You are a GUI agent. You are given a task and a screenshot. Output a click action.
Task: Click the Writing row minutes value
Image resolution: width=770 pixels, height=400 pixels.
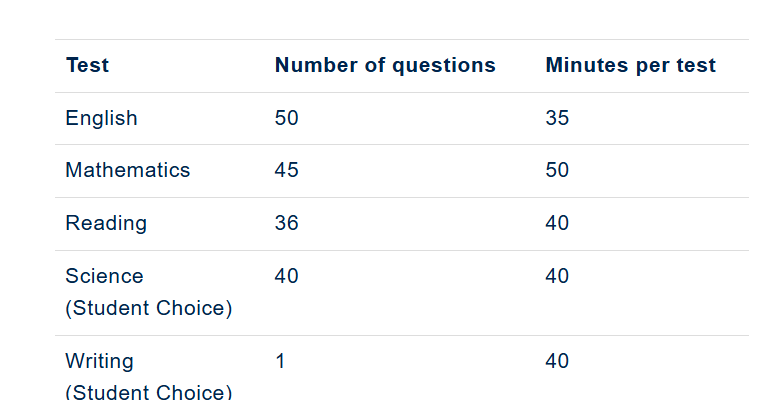point(557,361)
